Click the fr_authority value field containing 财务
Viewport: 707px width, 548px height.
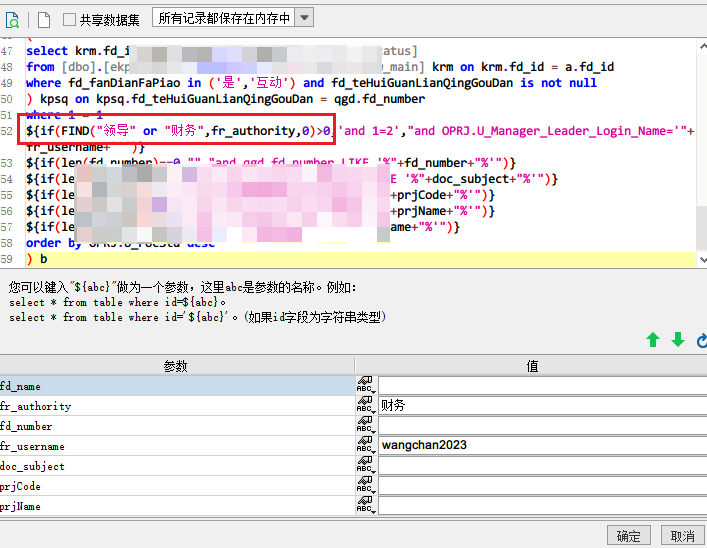coord(542,405)
